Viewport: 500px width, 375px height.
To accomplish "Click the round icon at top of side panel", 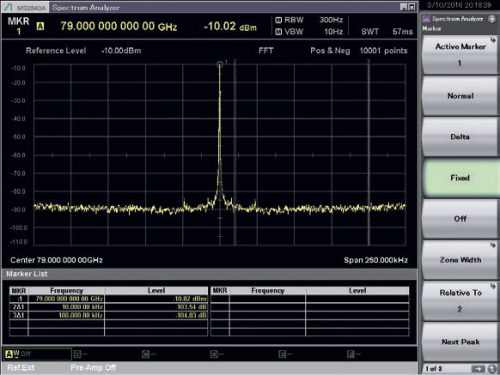I will click(492, 19).
